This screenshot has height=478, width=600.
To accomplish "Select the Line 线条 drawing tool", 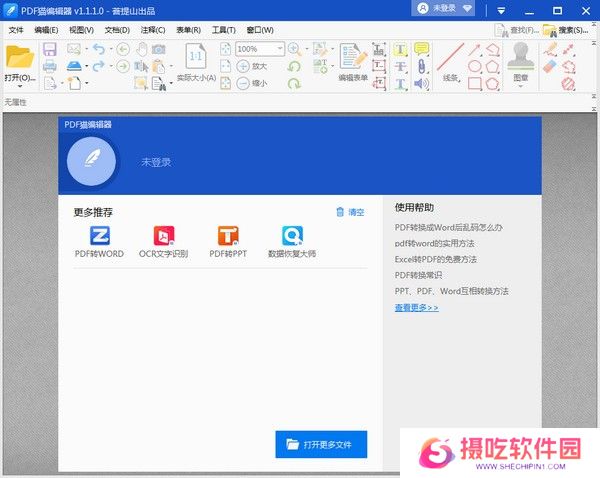I will [451, 61].
